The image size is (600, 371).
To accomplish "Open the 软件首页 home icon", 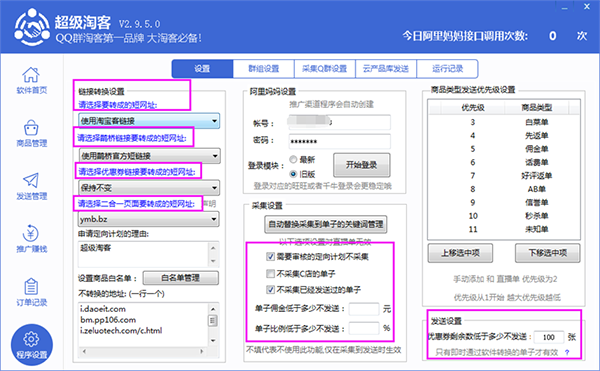I will pos(31,75).
